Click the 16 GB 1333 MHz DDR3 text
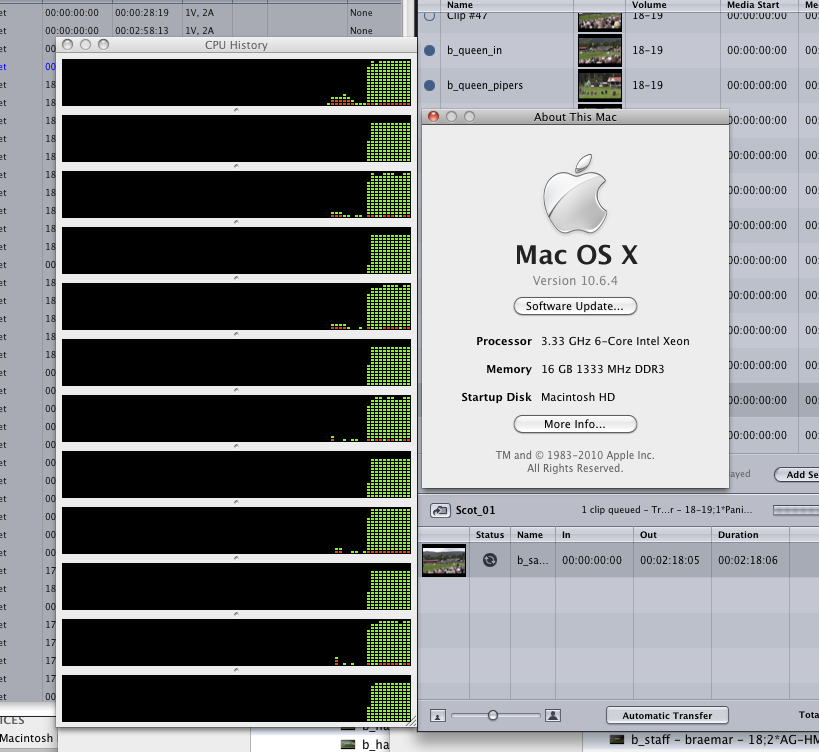The height and width of the screenshot is (752, 819). tap(603, 369)
